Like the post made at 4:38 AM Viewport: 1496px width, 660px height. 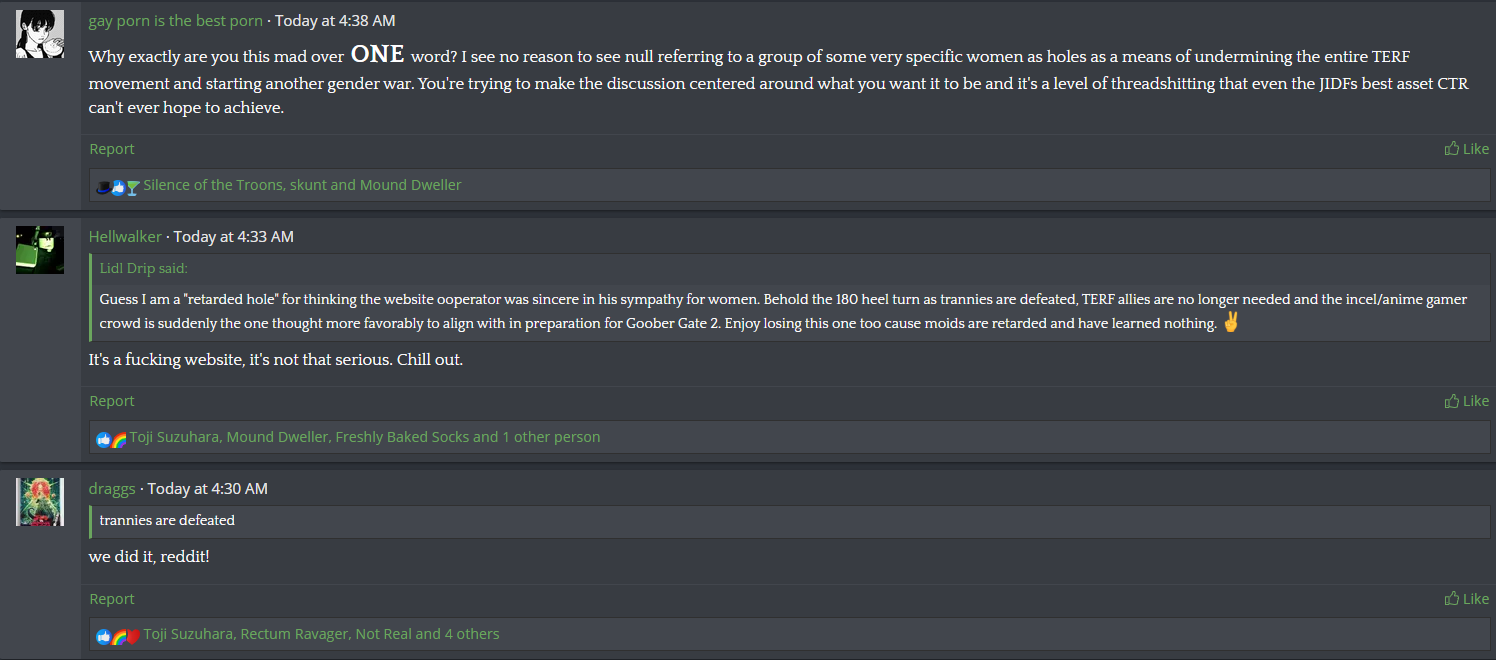coord(1466,149)
